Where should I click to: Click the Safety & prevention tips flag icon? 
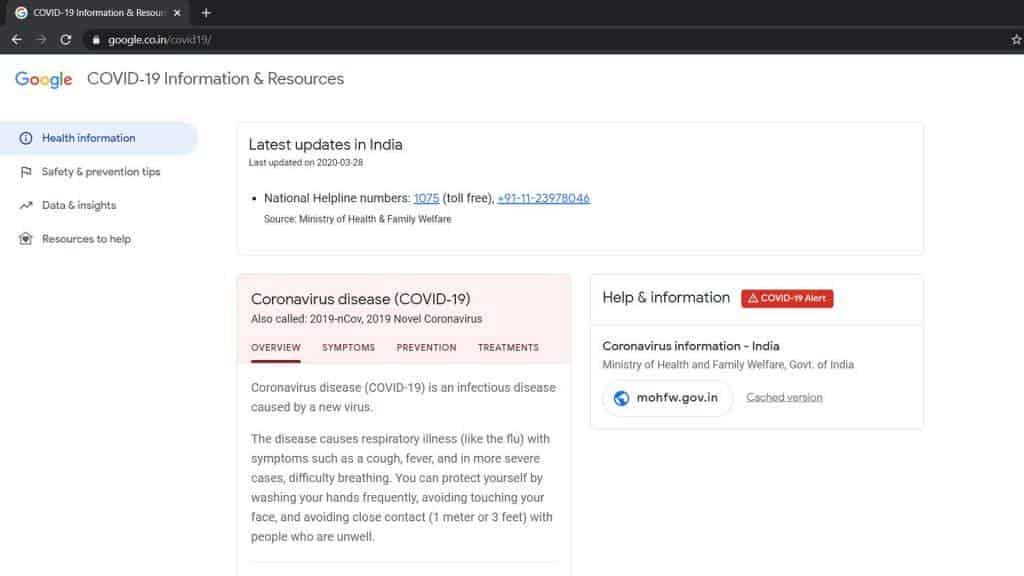click(25, 172)
